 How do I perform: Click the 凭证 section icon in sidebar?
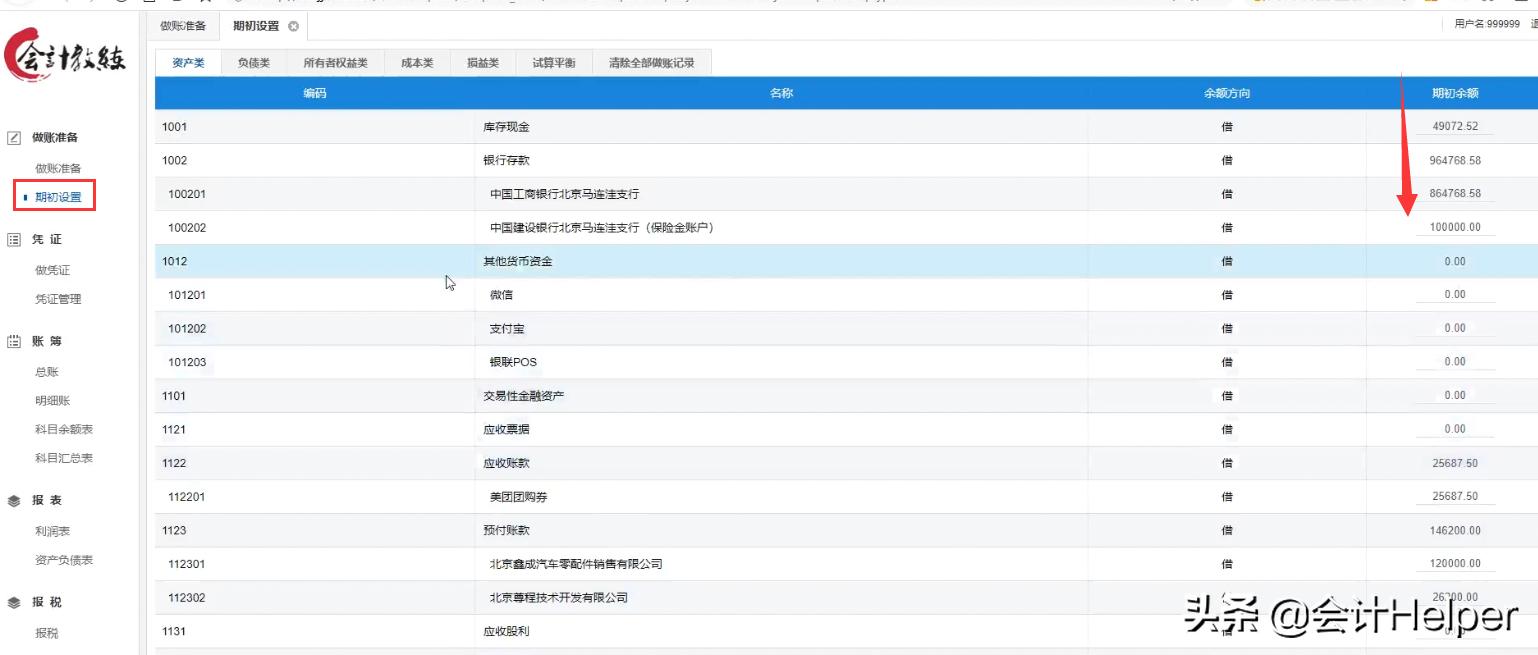pyautogui.click(x=14, y=239)
